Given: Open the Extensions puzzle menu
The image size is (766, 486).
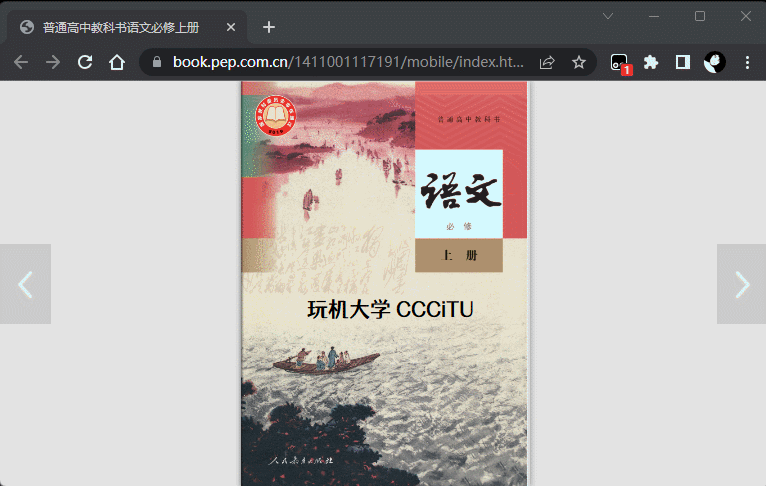Looking at the screenshot, I should tap(651, 62).
